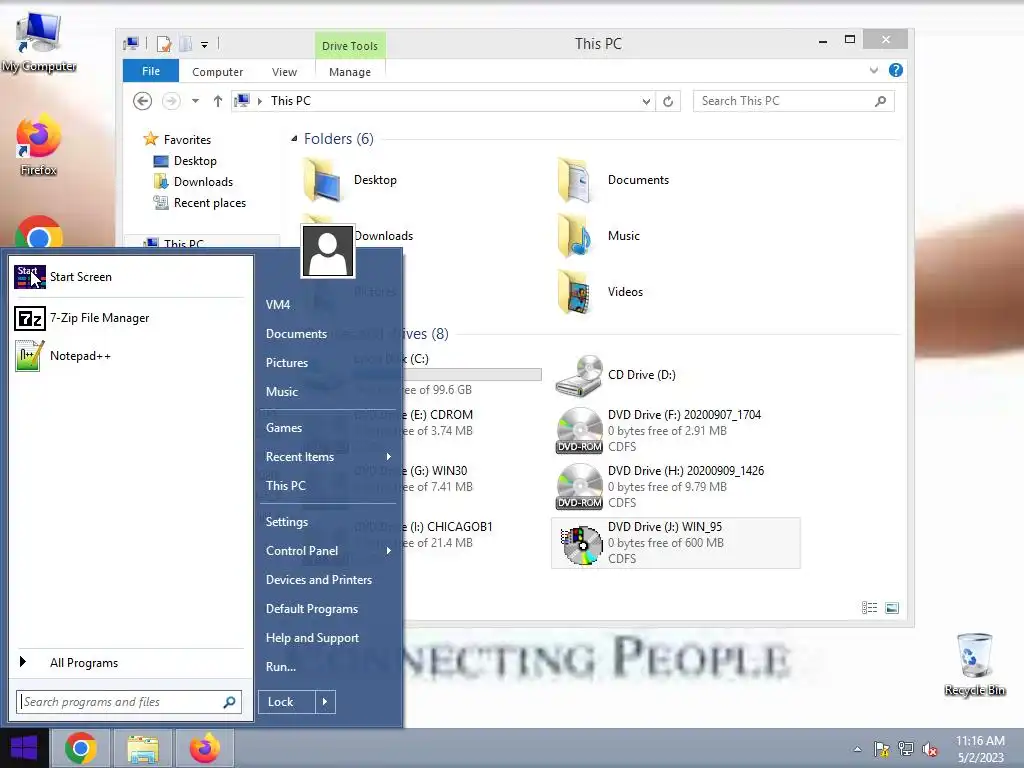The image size is (1024, 768).
Task: Click the Search This PC field
Action: tap(793, 101)
